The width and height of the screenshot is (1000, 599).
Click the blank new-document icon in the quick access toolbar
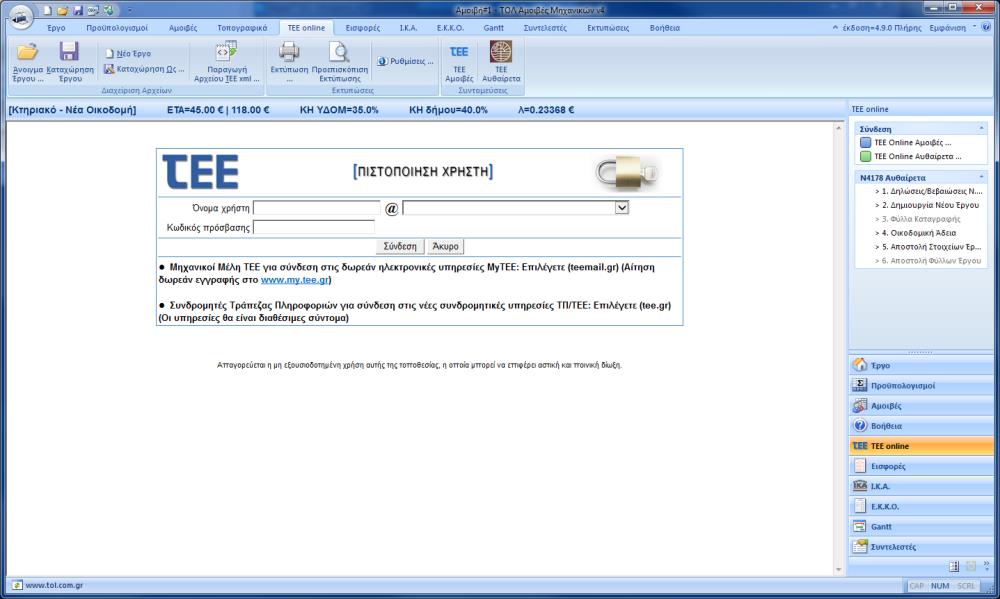(48, 10)
